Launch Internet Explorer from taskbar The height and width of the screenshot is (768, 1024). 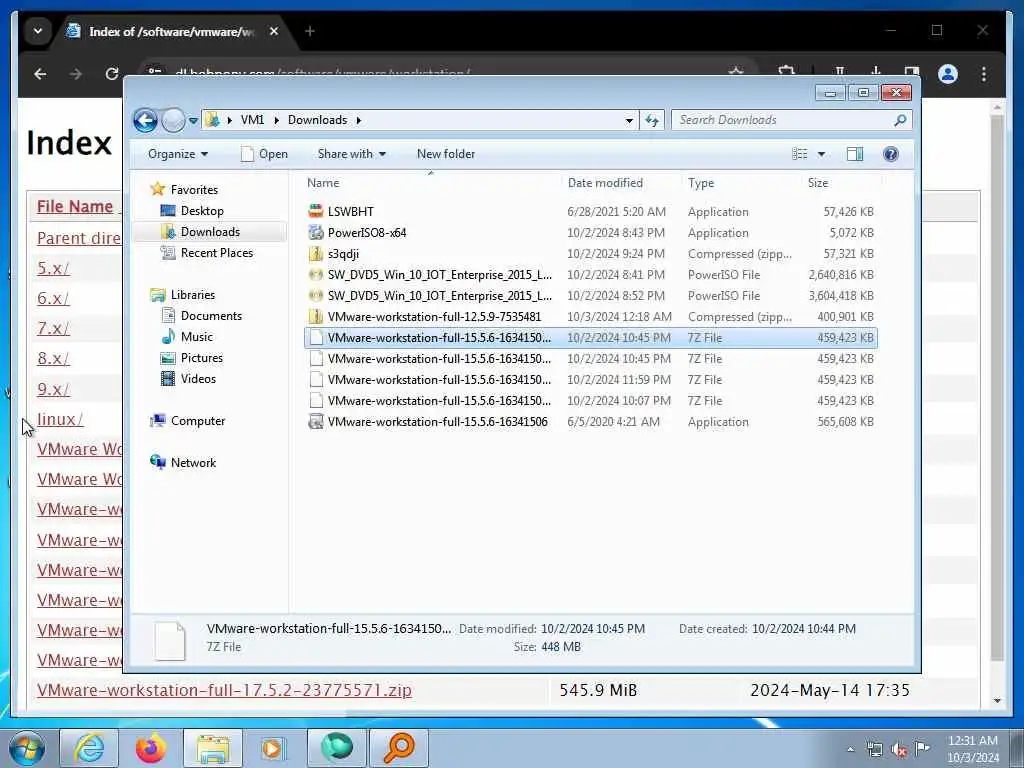click(x=89, y=748)
